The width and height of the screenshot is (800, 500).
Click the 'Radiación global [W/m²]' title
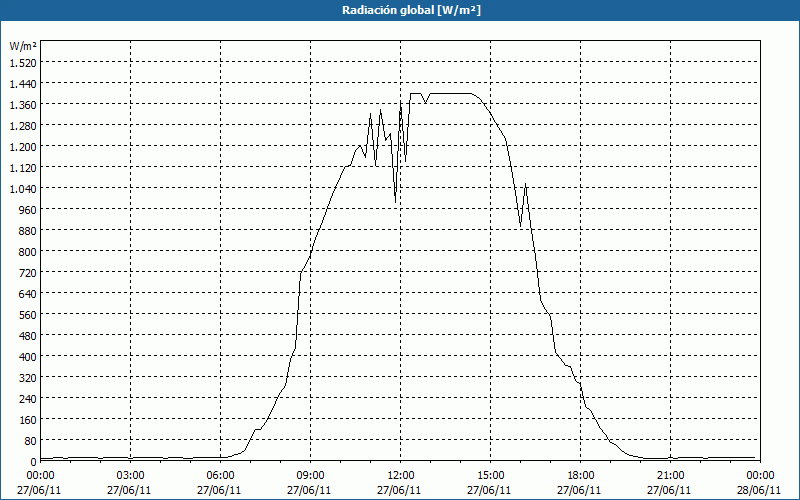(411, 10)
